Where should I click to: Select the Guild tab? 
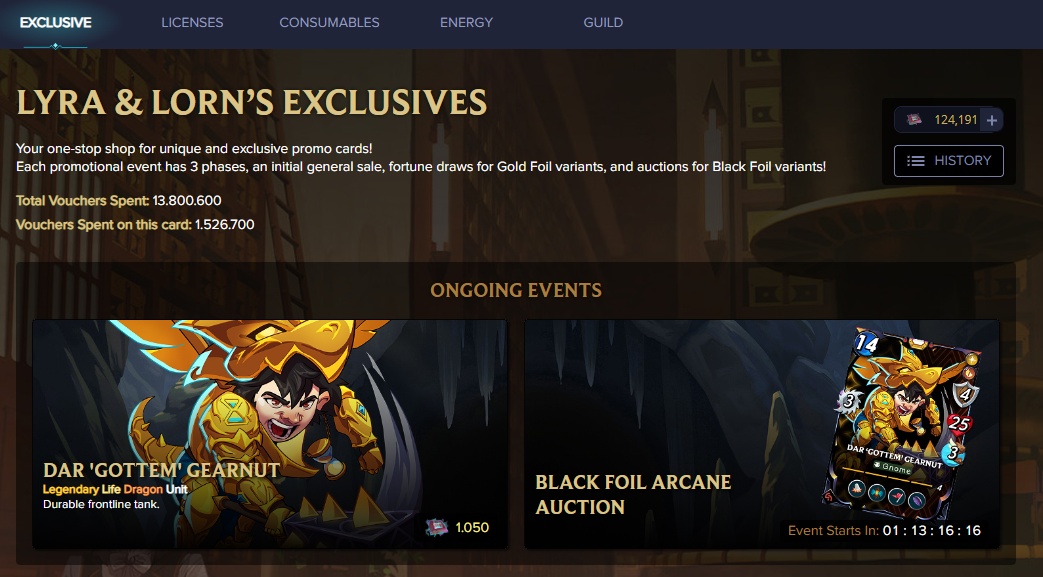[603, 22]
